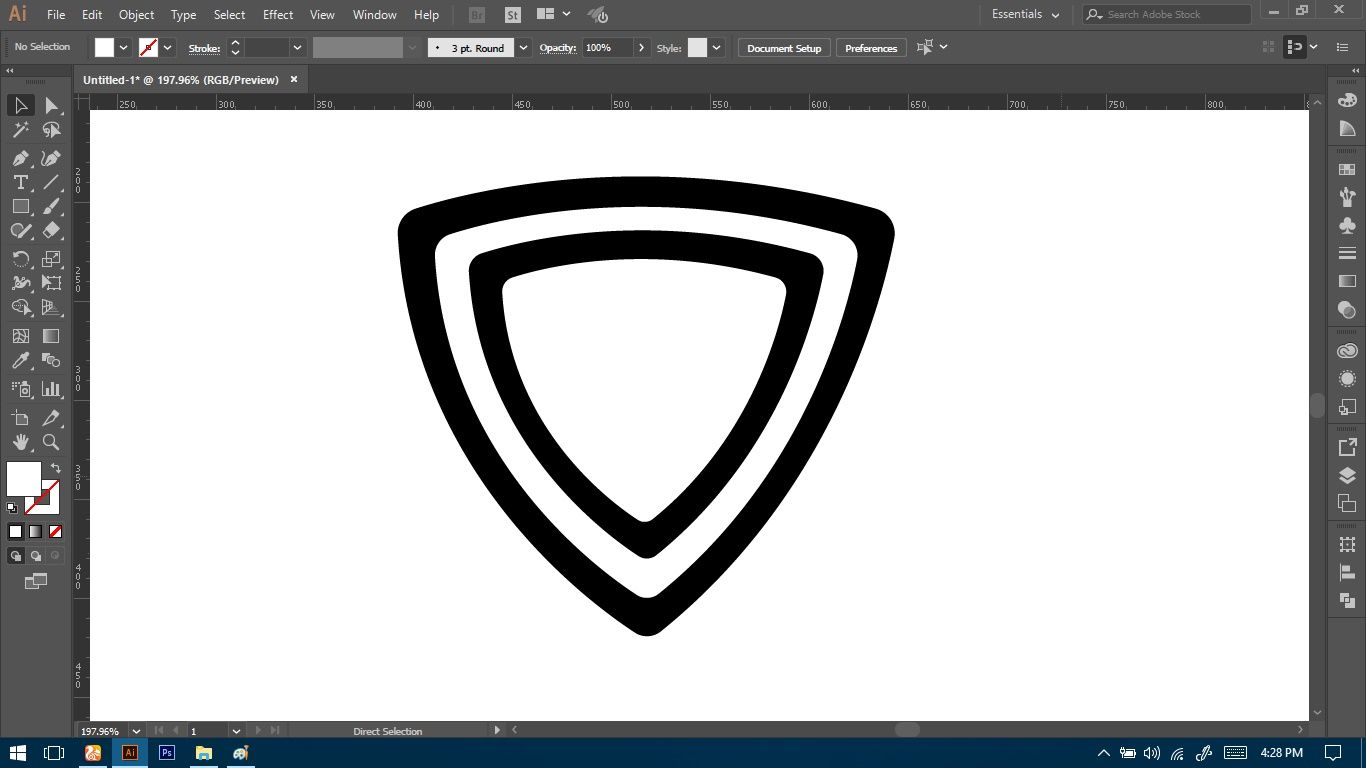Viewport: 1366px width, 768px height.
Task: Select the Perspective Grid tool
Action: [x=52, y=307]
